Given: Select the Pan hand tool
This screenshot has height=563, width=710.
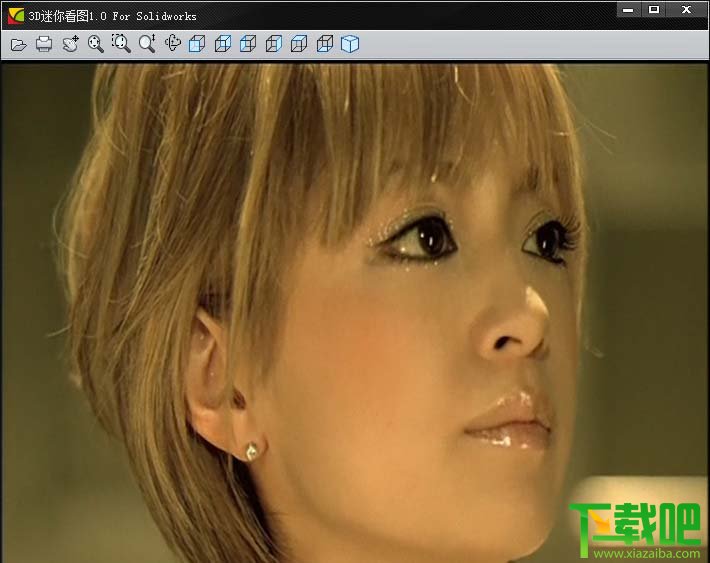Looking at the screenshot, I should 70,43.
